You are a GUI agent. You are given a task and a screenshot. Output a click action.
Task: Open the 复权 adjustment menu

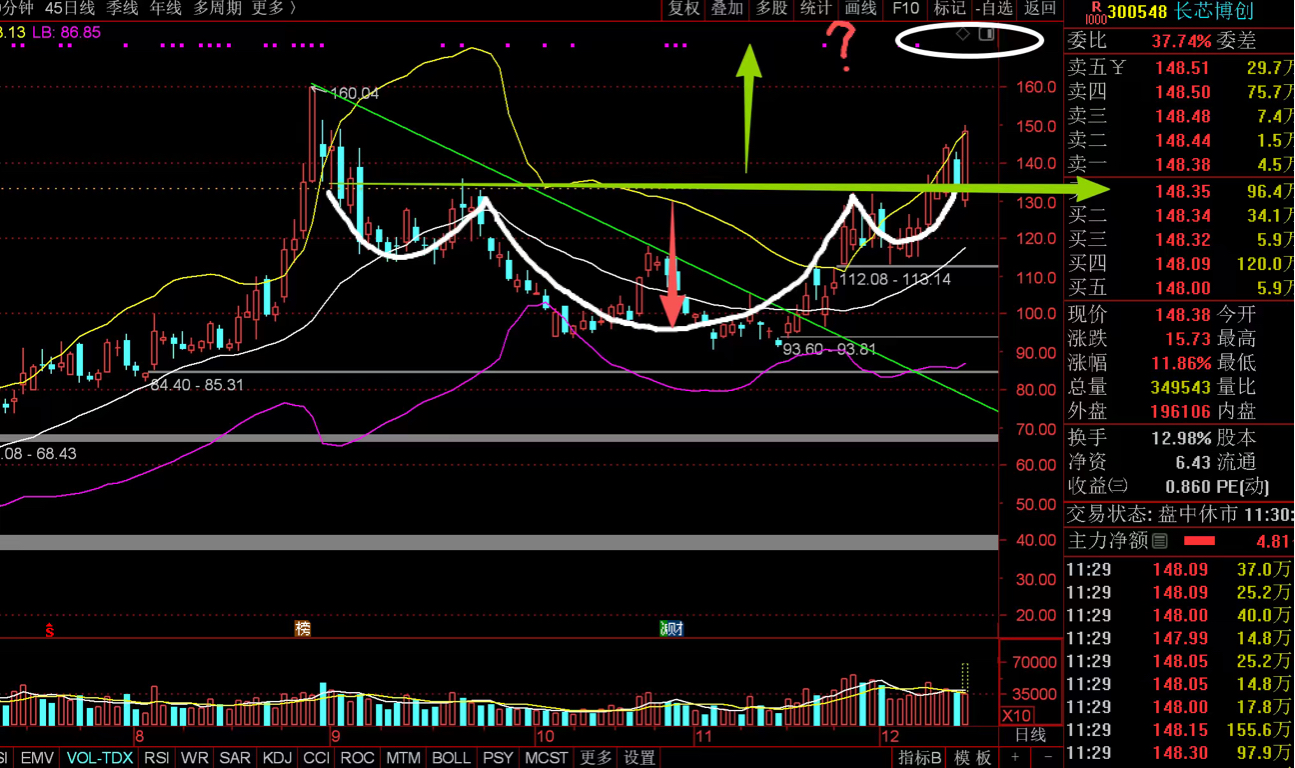684,8
